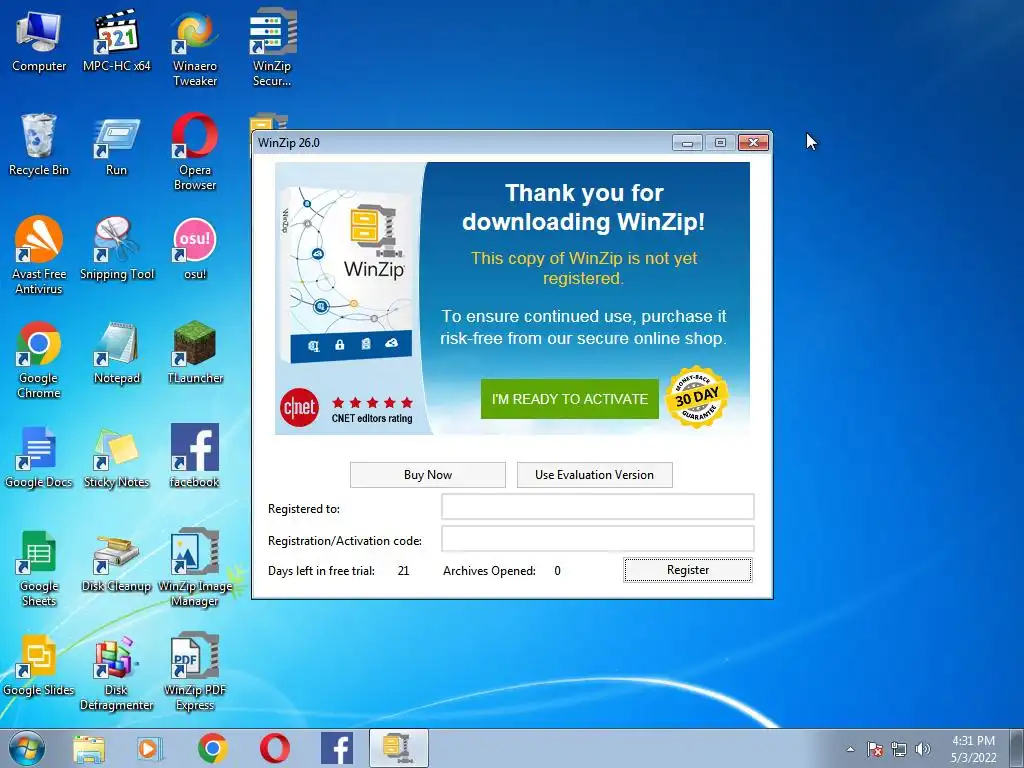Select the facebook desktop shortcut
The height and width of the screenshot is (768, 1024).
point(195,456)
